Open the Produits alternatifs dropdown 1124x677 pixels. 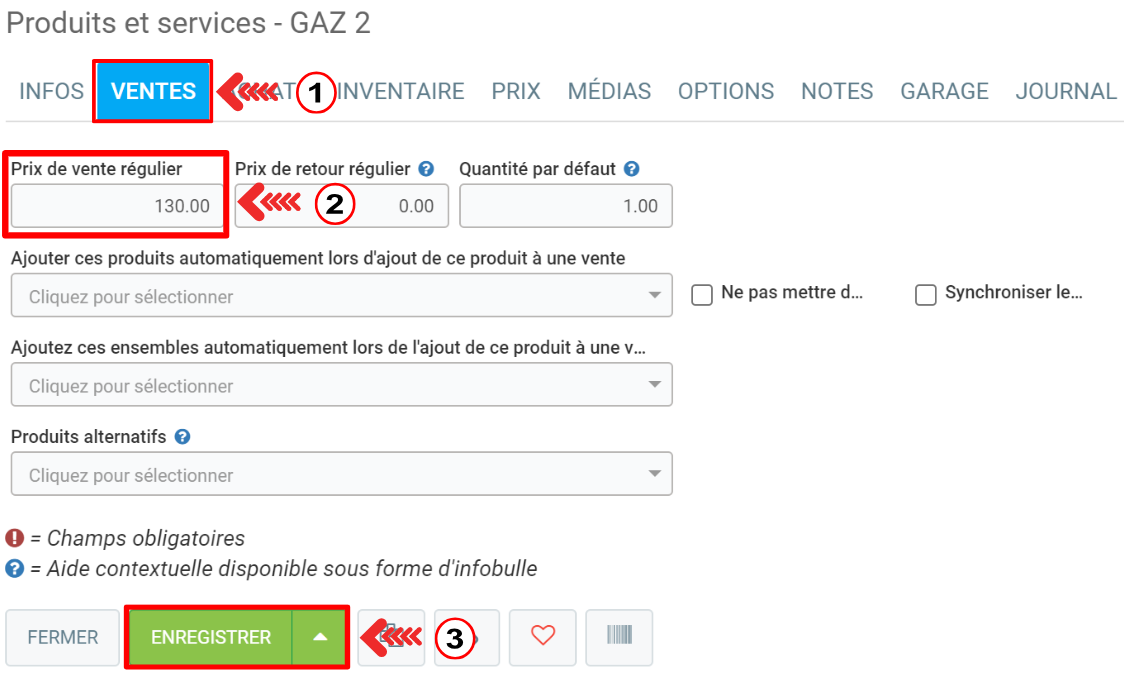(341, 475)
